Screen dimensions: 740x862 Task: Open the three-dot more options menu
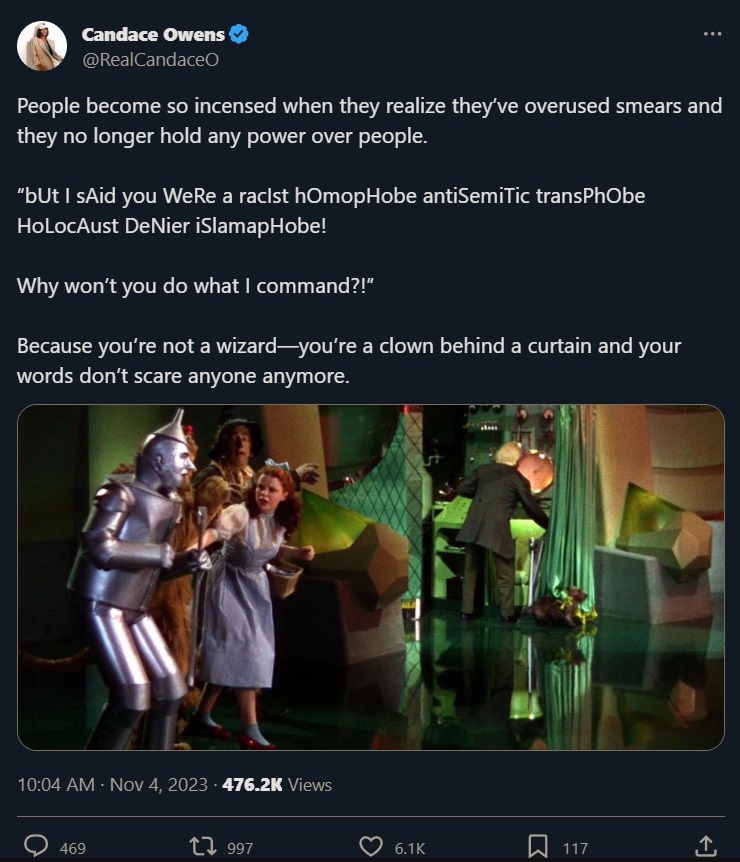coord(713,34)
